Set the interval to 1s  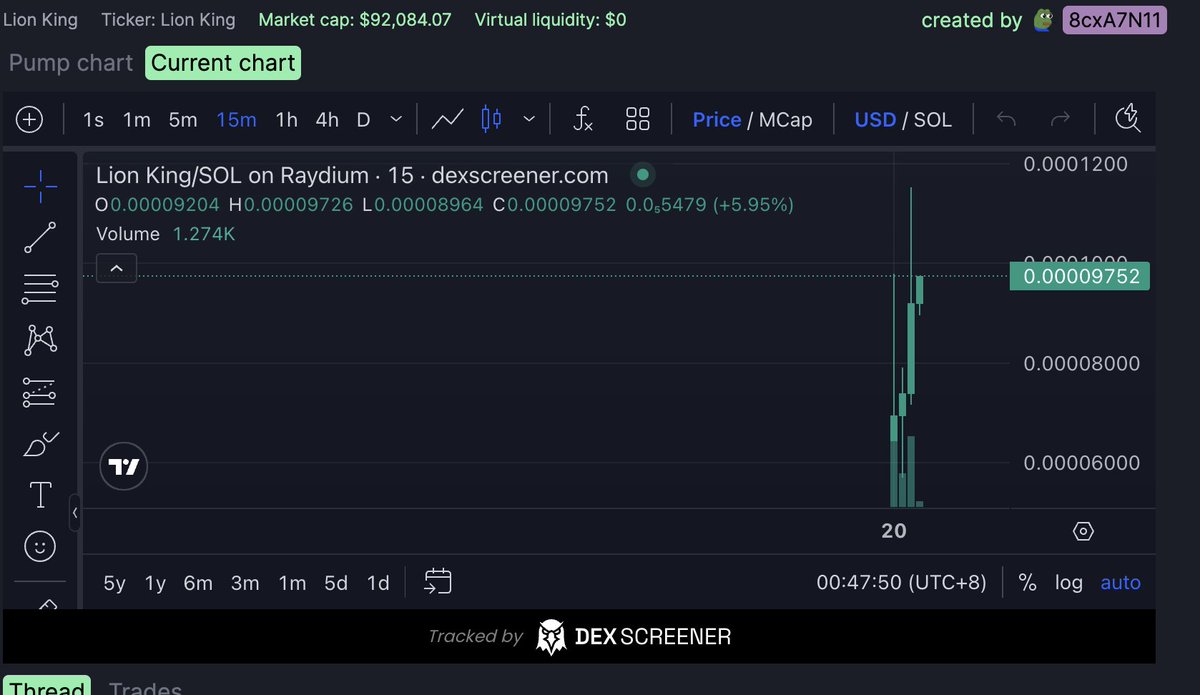tap(93, 120)
